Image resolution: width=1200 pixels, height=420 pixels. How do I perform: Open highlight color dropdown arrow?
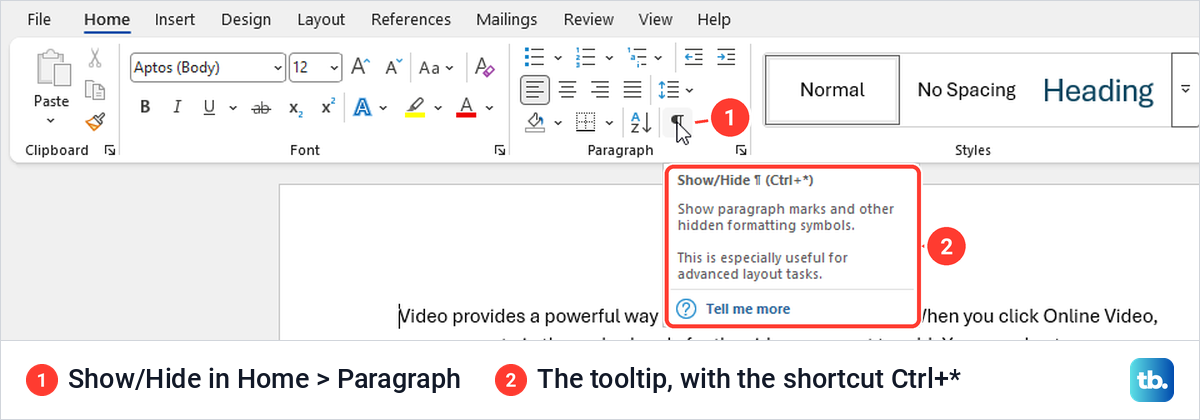(x=438, y=108)
